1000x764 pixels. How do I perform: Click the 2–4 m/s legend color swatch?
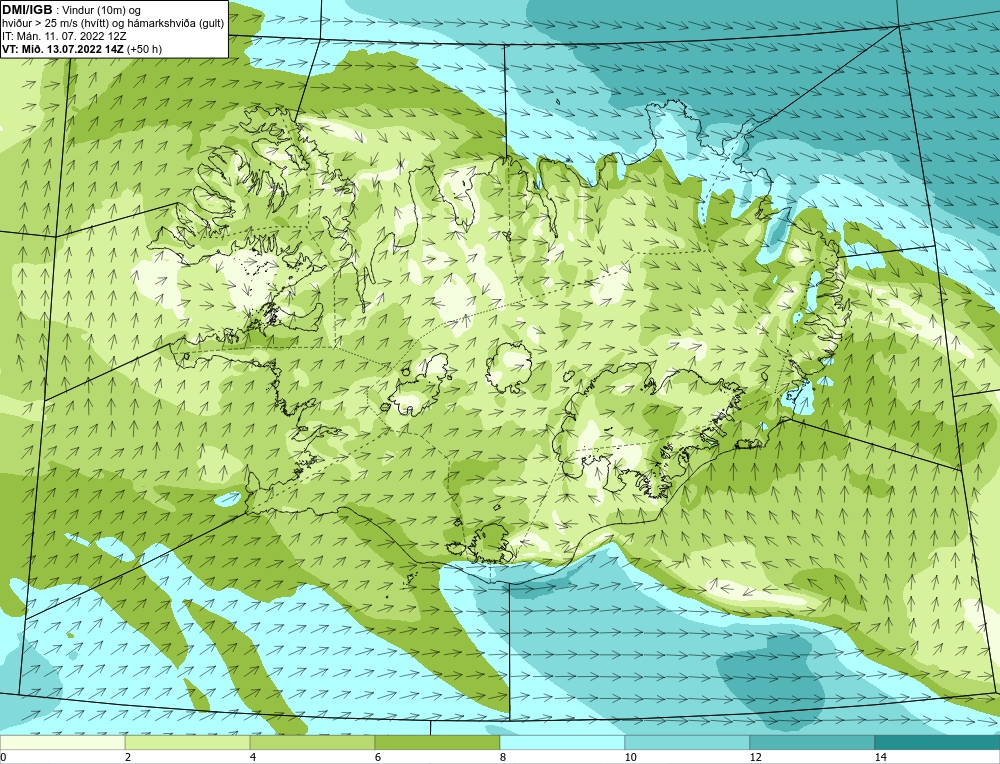(188, 742)
